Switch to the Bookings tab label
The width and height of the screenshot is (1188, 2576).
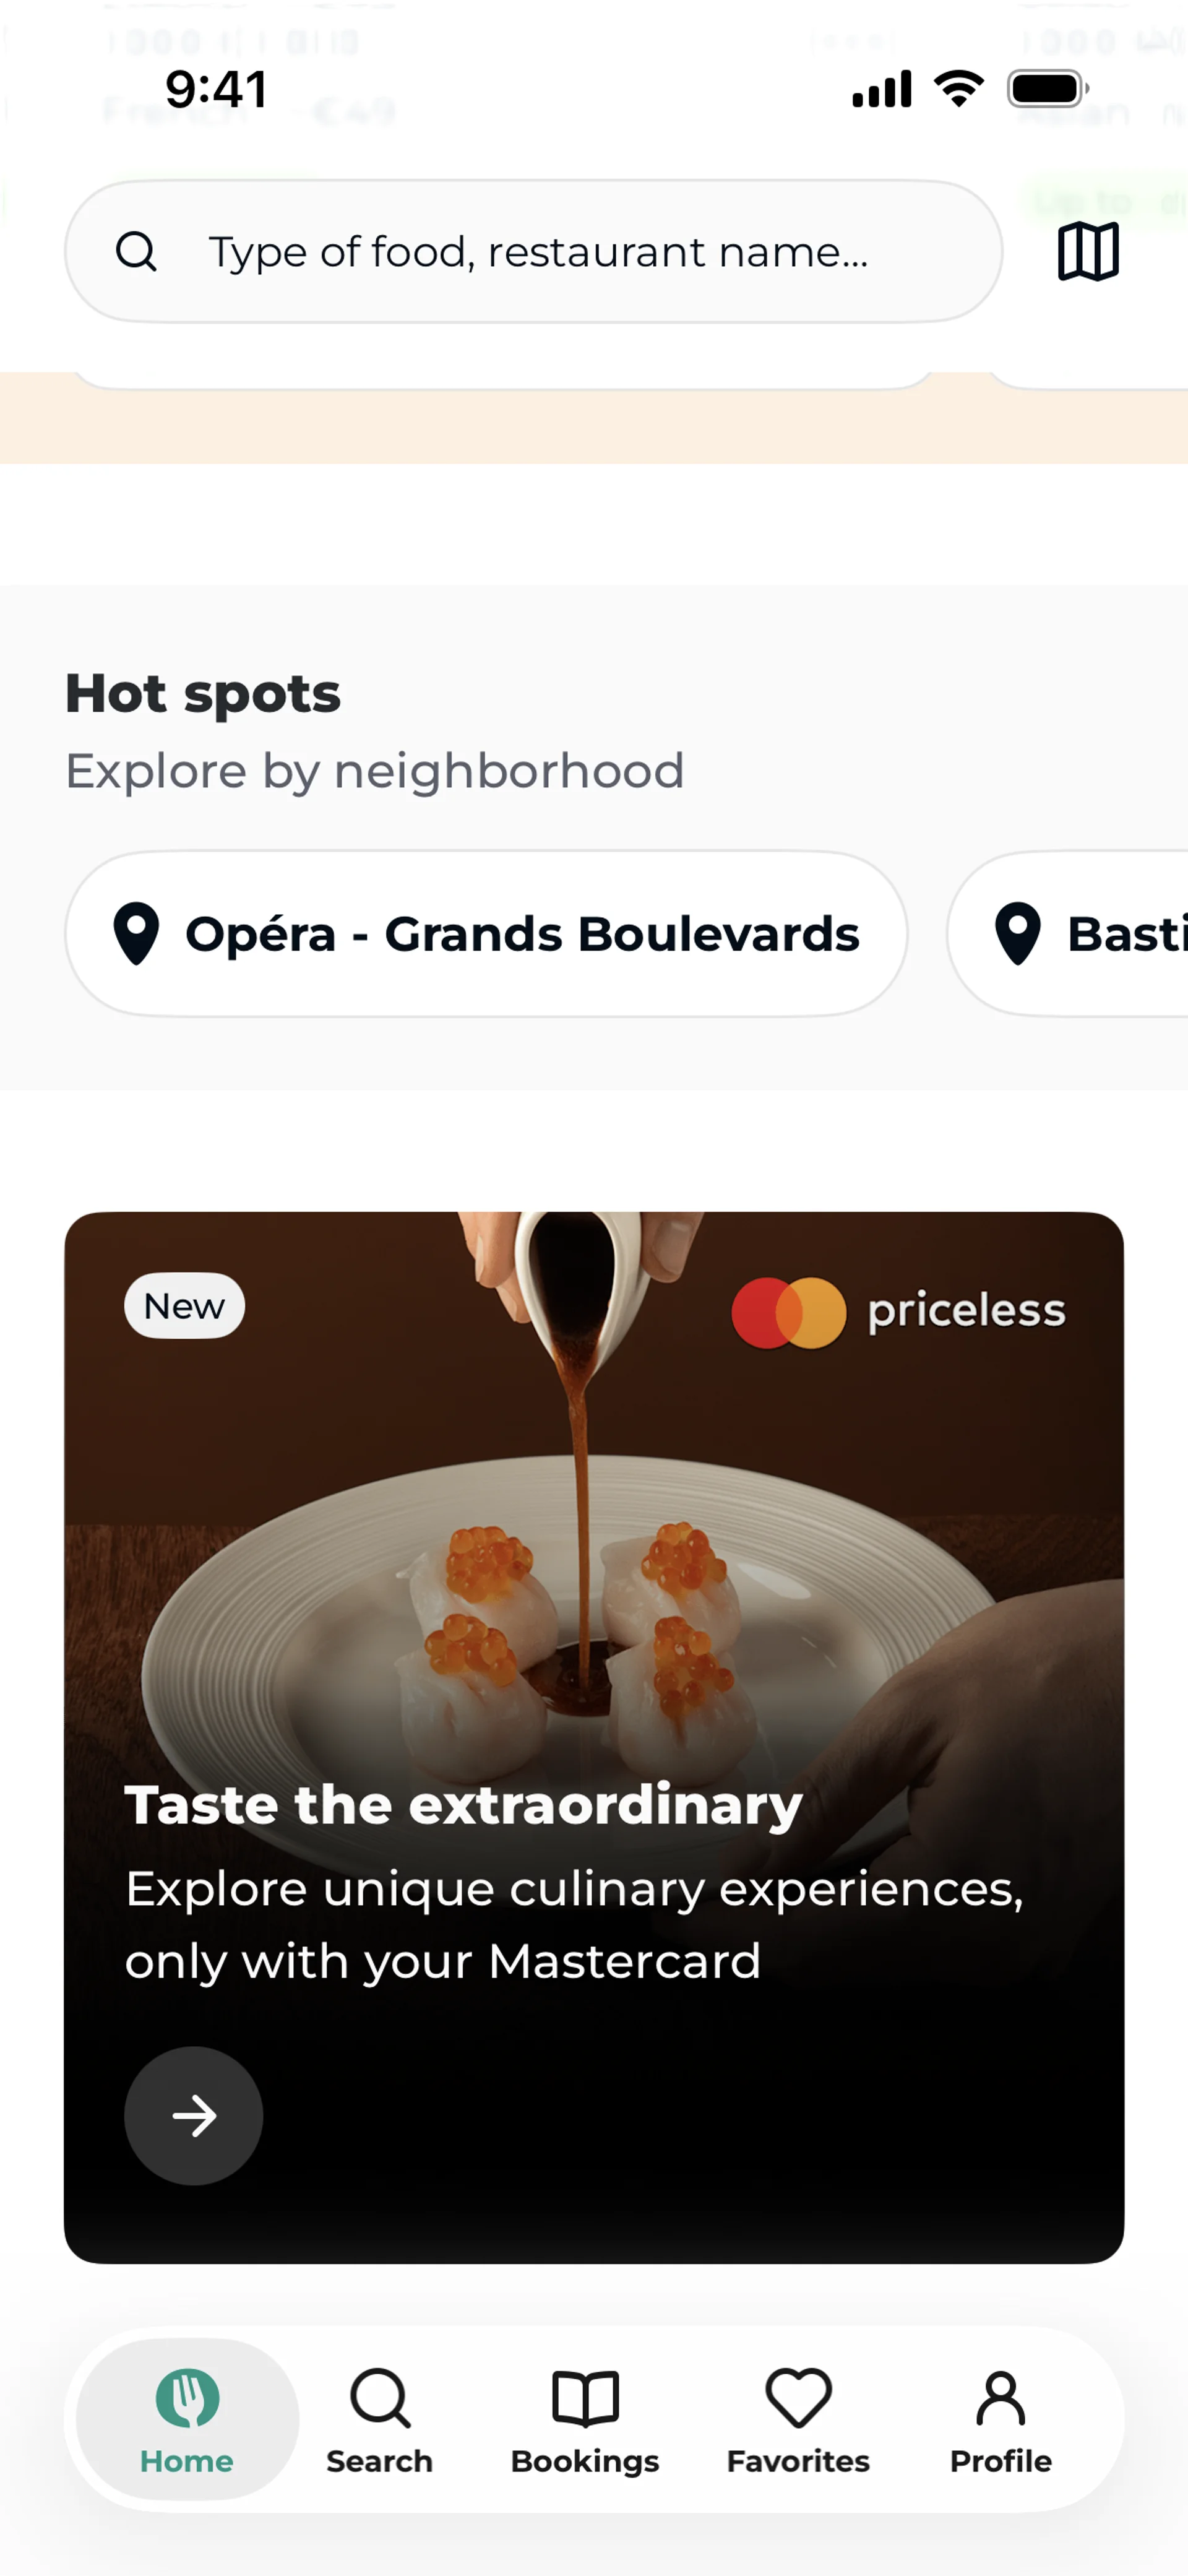coord(585,2461)
